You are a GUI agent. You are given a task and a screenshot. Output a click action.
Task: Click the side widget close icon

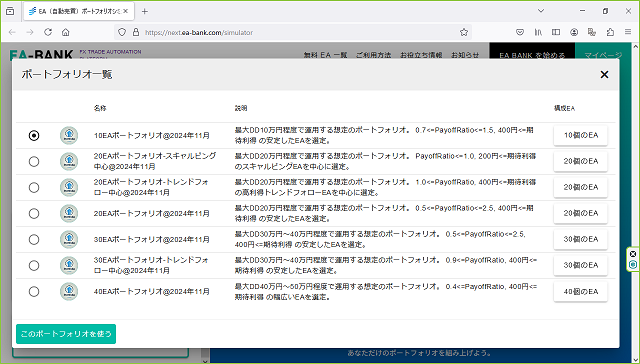(633, 254)
